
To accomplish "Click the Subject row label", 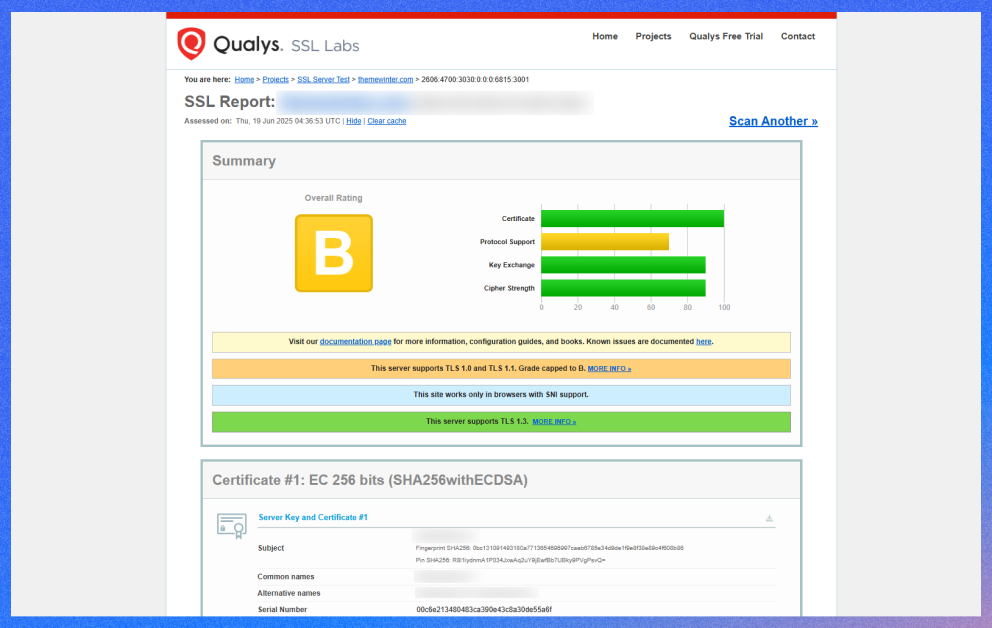I will [271, 548].
